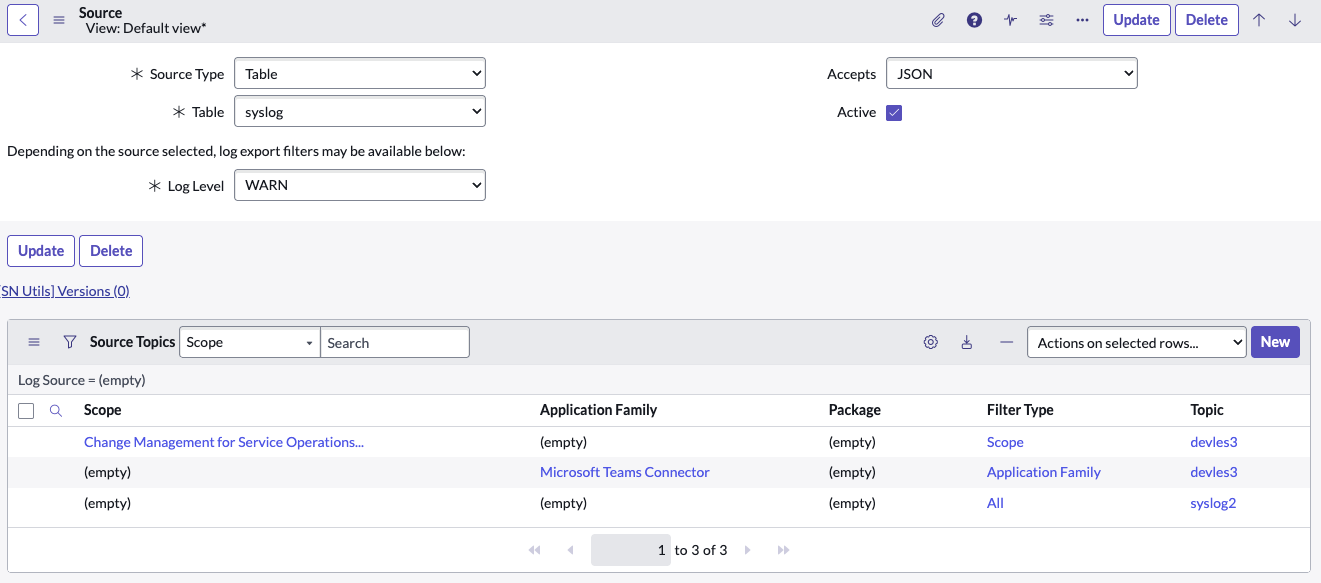1321x583 pixels.
Task: Open the Accepts dropdown showing JSON
Action: (1012, 74)
